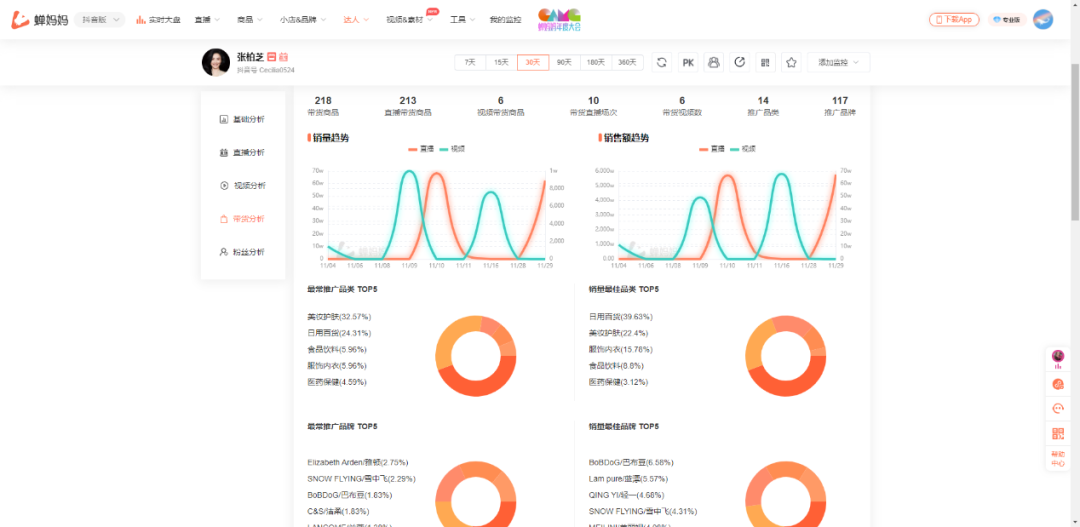Viewport: 1080px width, 527px height.
Task: Click the 218 带货商品 statistic
Action: 323,106
